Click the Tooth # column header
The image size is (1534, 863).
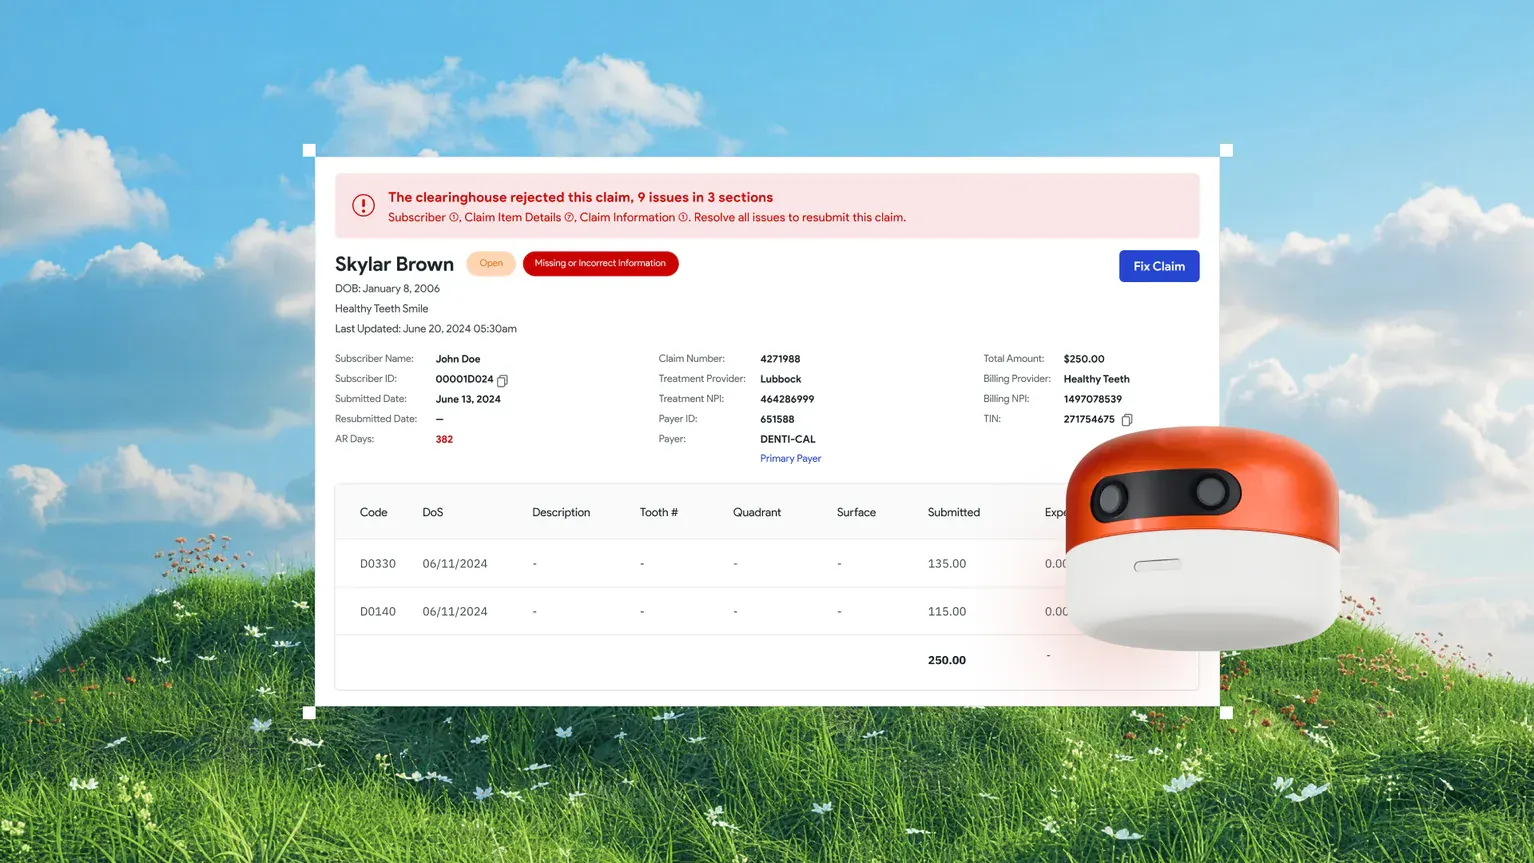[659, 512]
